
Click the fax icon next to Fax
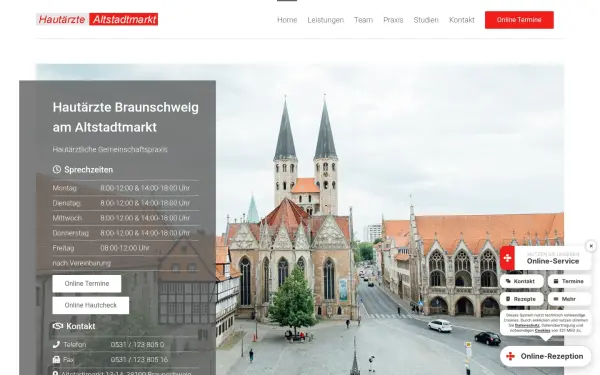pos(56,360)
